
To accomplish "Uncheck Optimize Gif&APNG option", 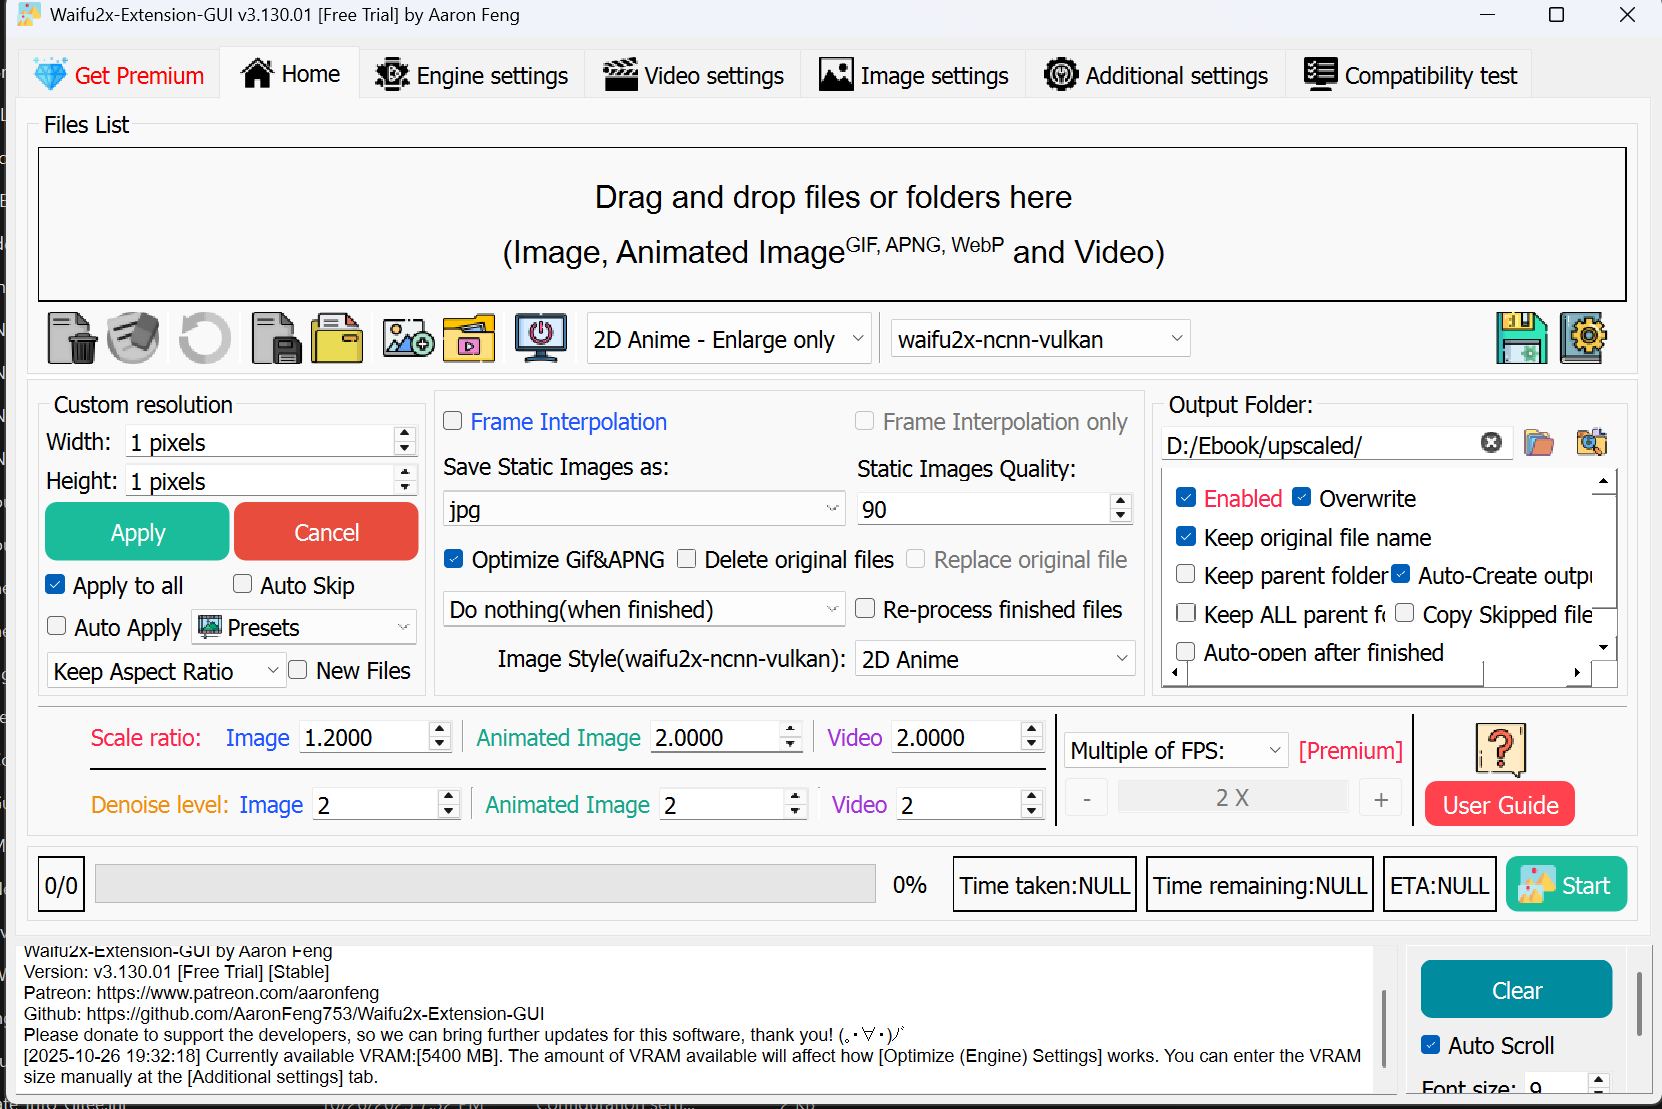I will (x=454, y=559).
